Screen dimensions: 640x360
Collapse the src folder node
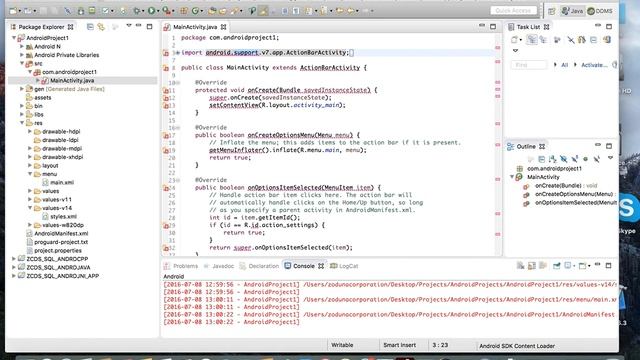[22, 64]
